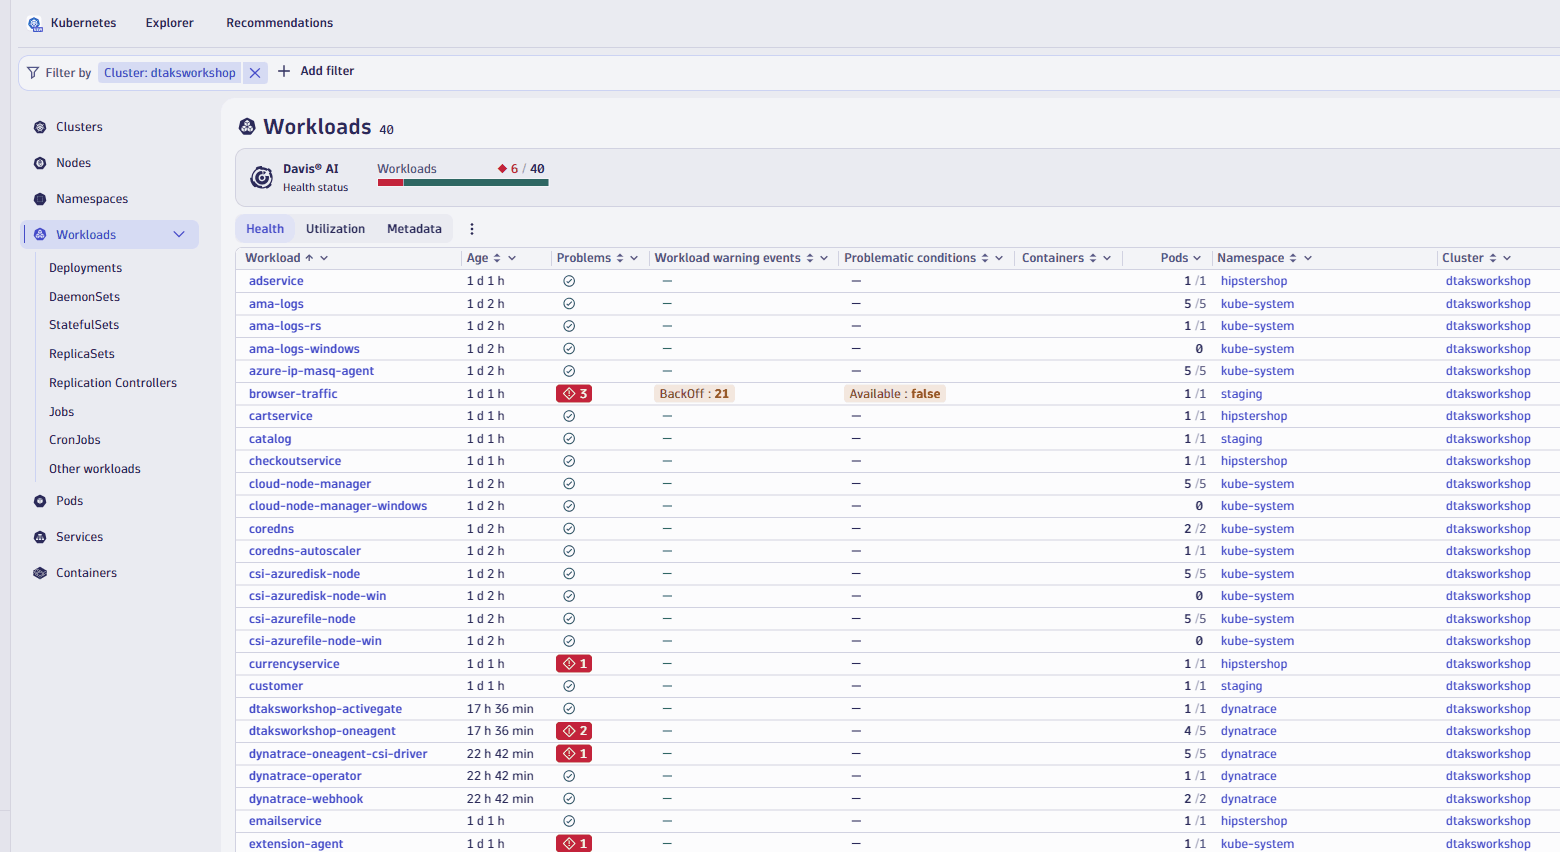1560x852 pixels.
Task: Open the three-dot more options menu
Action: point(472,229)
